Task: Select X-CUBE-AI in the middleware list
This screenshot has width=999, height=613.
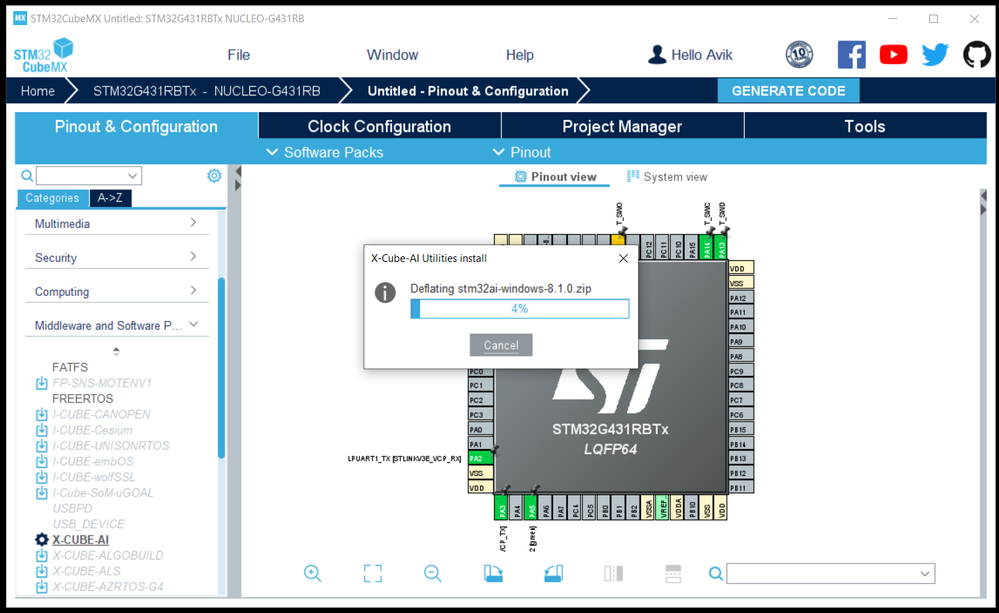Action: 80,540
